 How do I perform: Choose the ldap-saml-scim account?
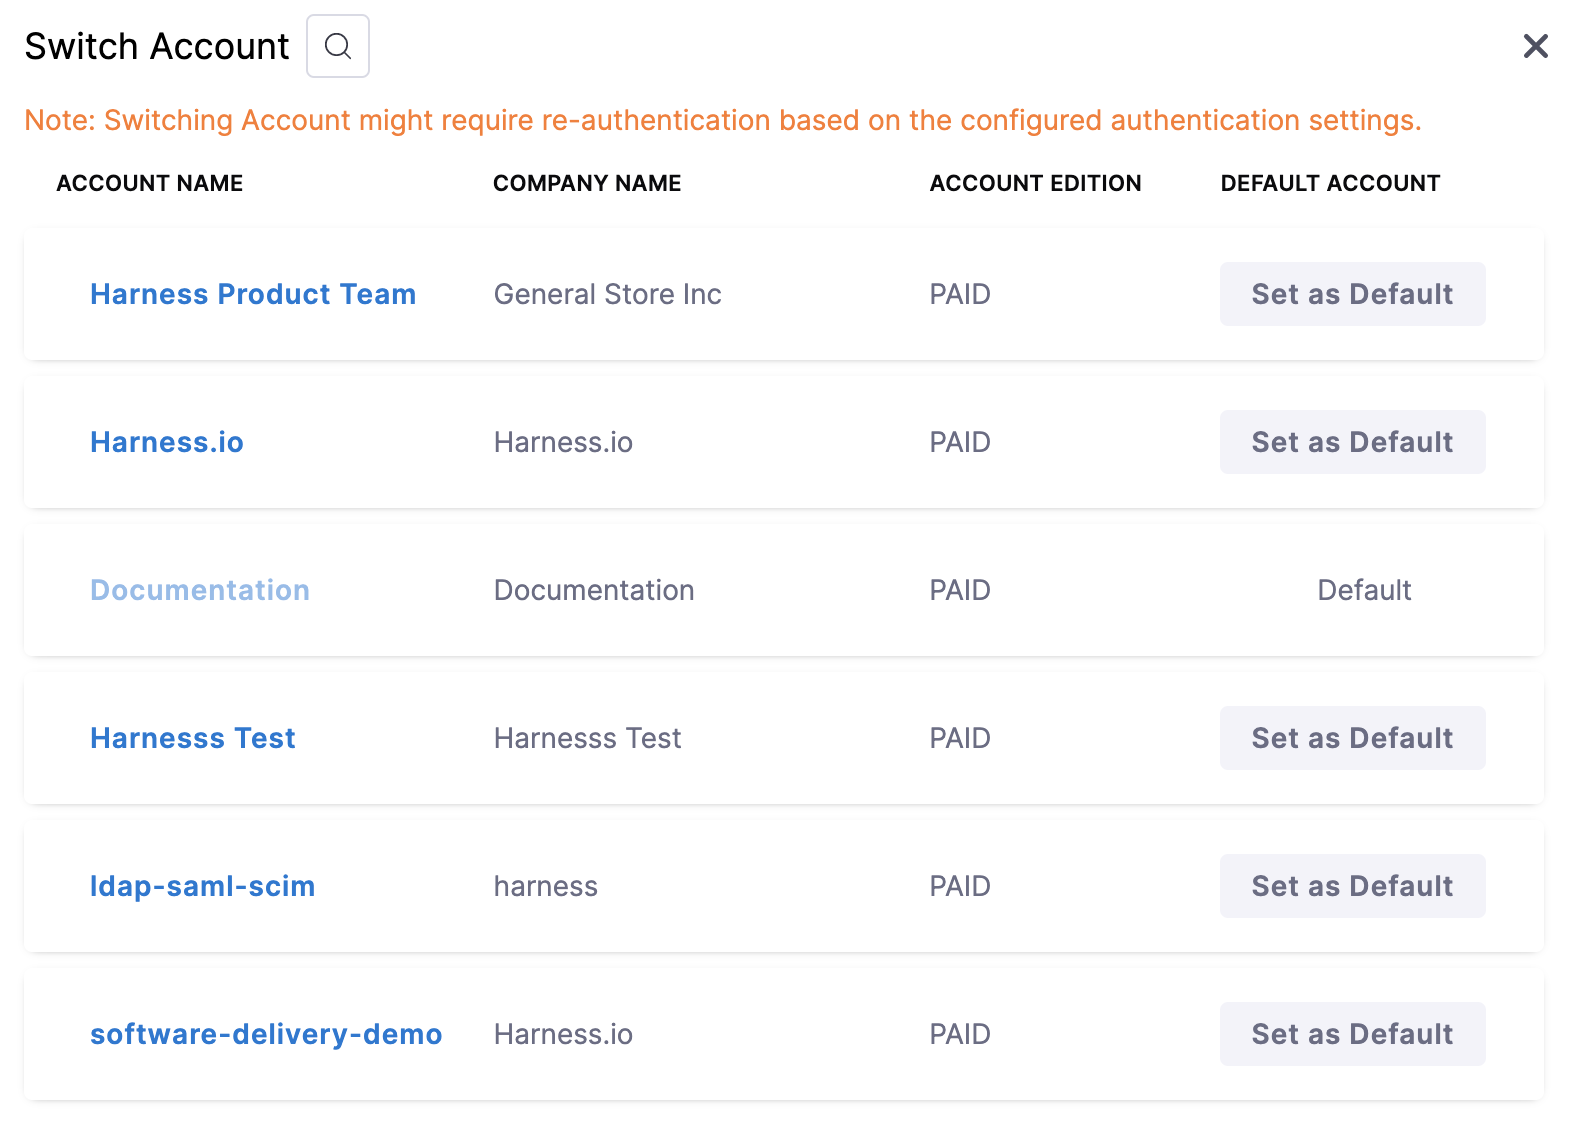[x=203, y=886]
